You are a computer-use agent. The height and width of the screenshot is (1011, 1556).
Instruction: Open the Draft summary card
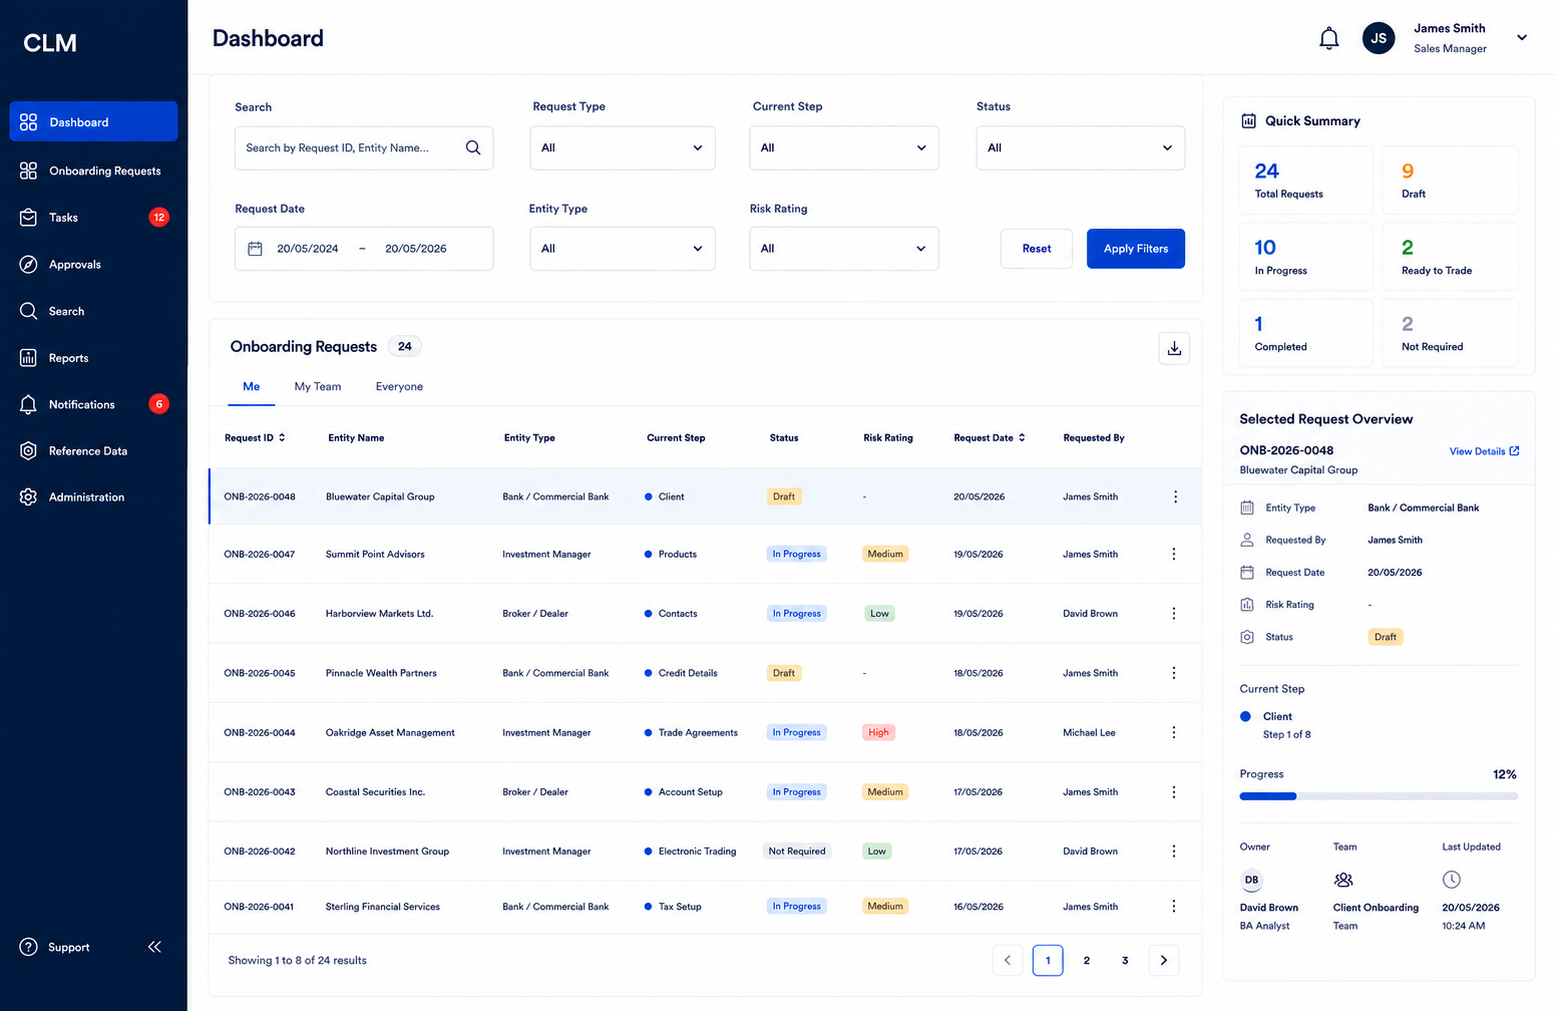[1450, 180]
